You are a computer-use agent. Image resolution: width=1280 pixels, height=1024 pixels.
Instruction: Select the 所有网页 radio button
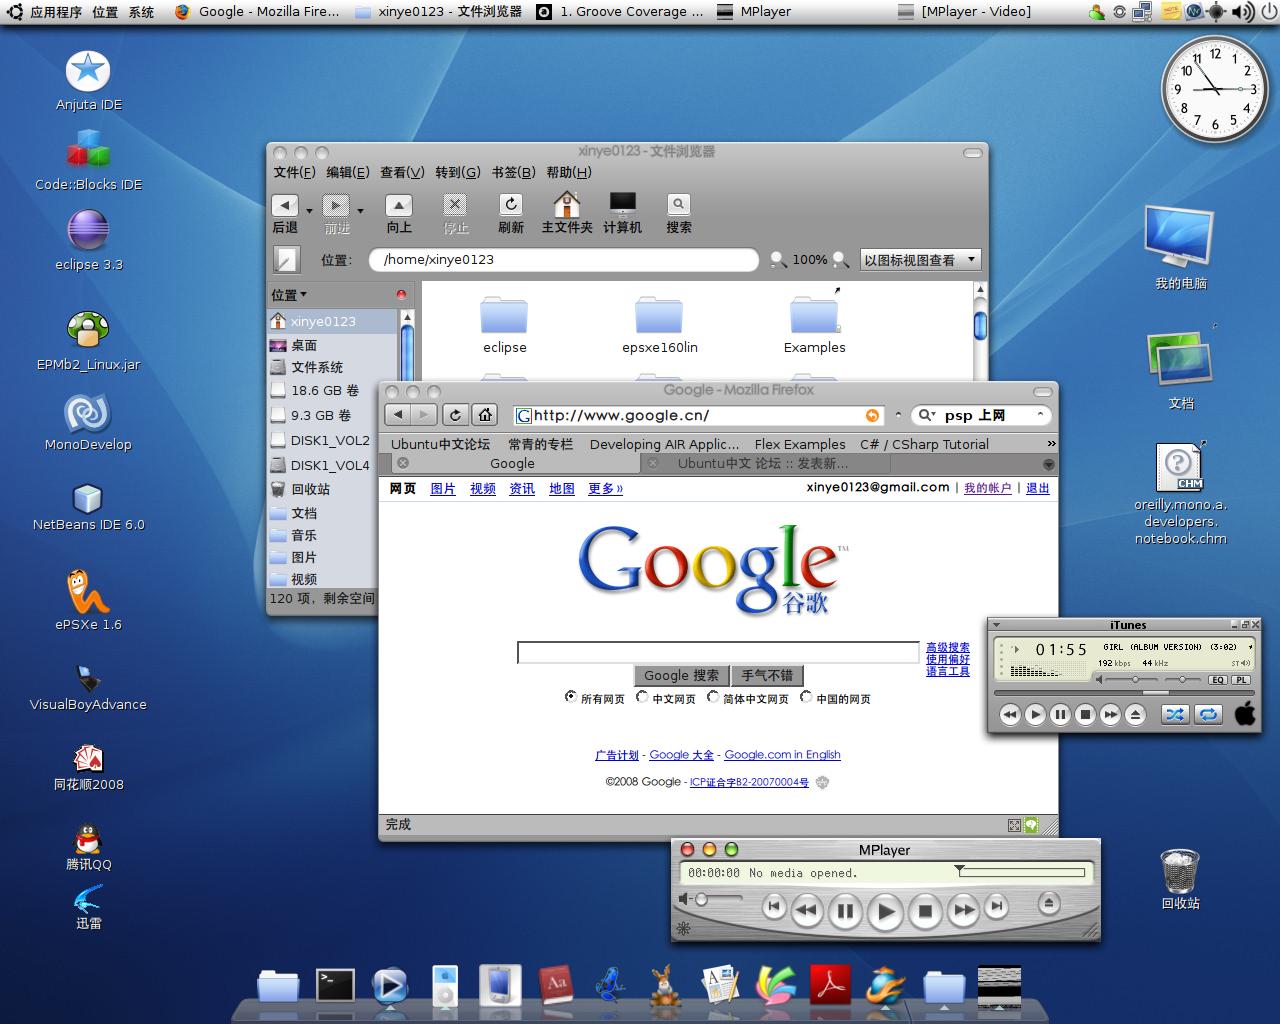point(571,696)
